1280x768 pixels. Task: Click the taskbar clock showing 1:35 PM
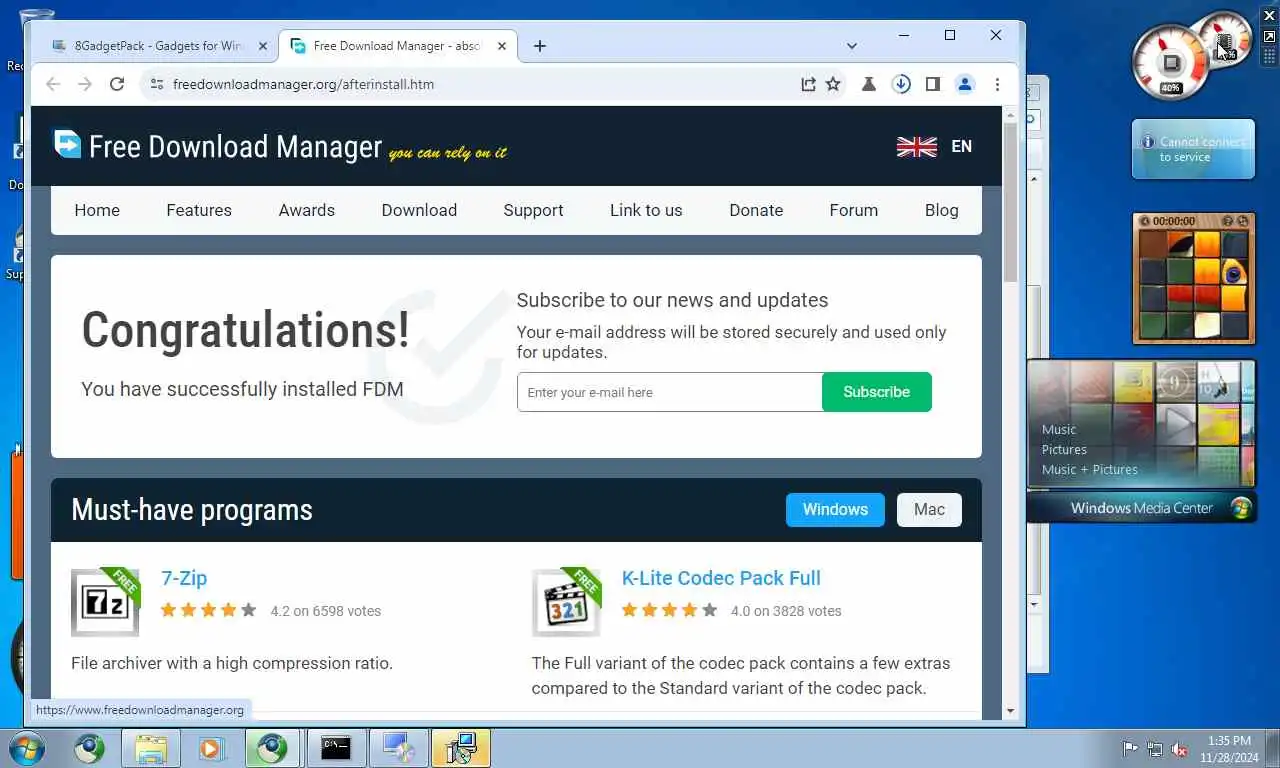click(x=1229, y=749)
